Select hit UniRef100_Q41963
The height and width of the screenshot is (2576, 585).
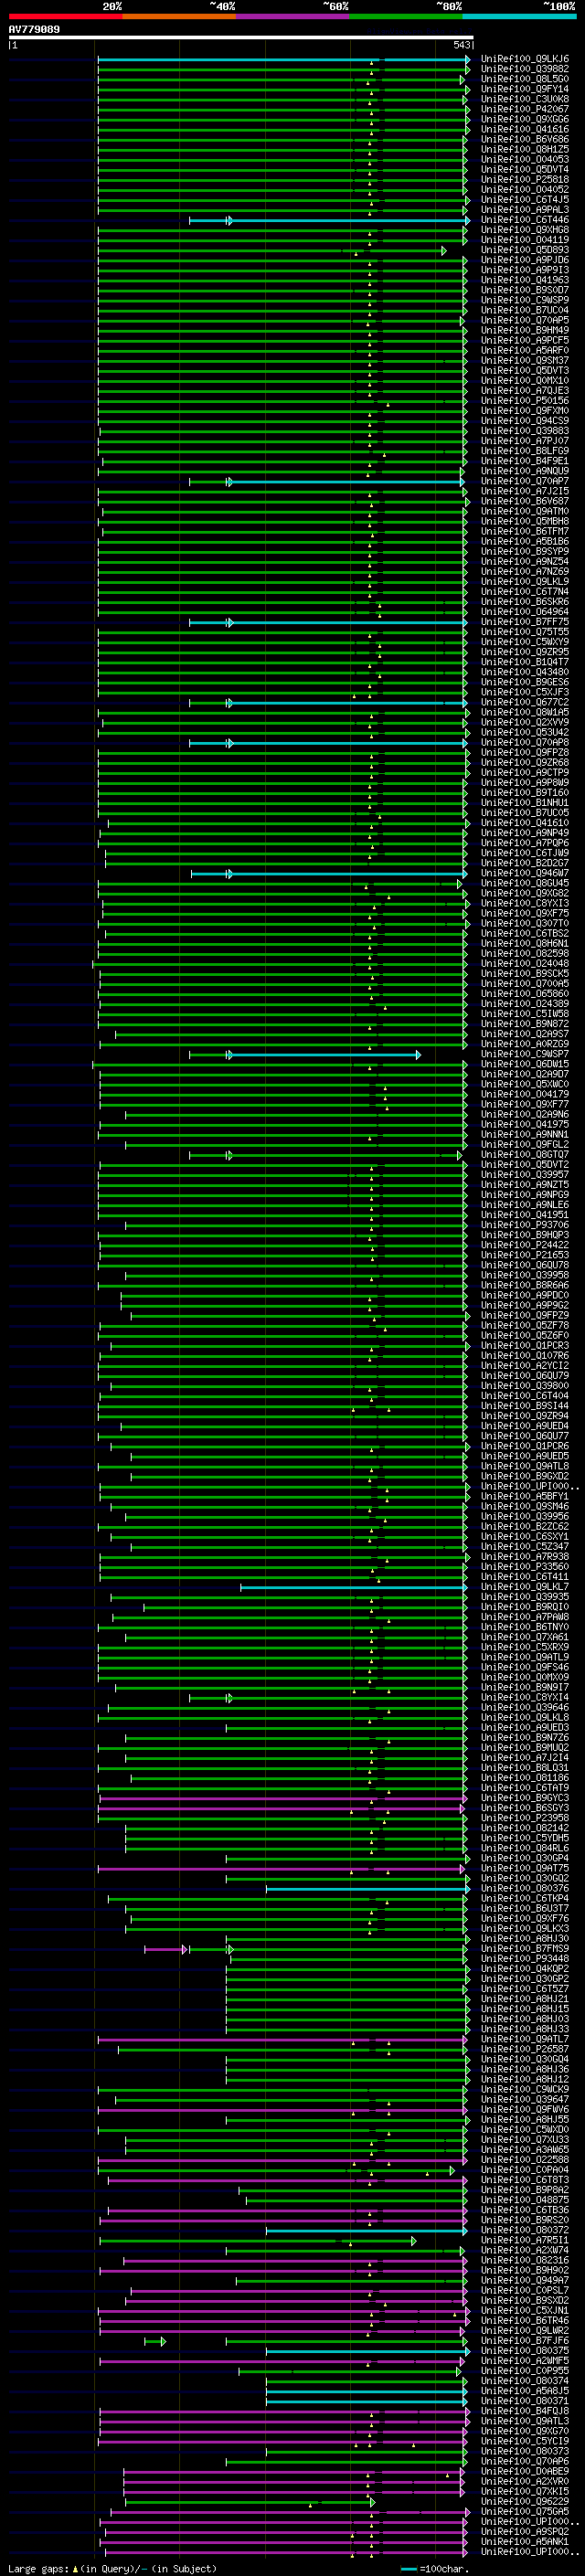[525, 280]
